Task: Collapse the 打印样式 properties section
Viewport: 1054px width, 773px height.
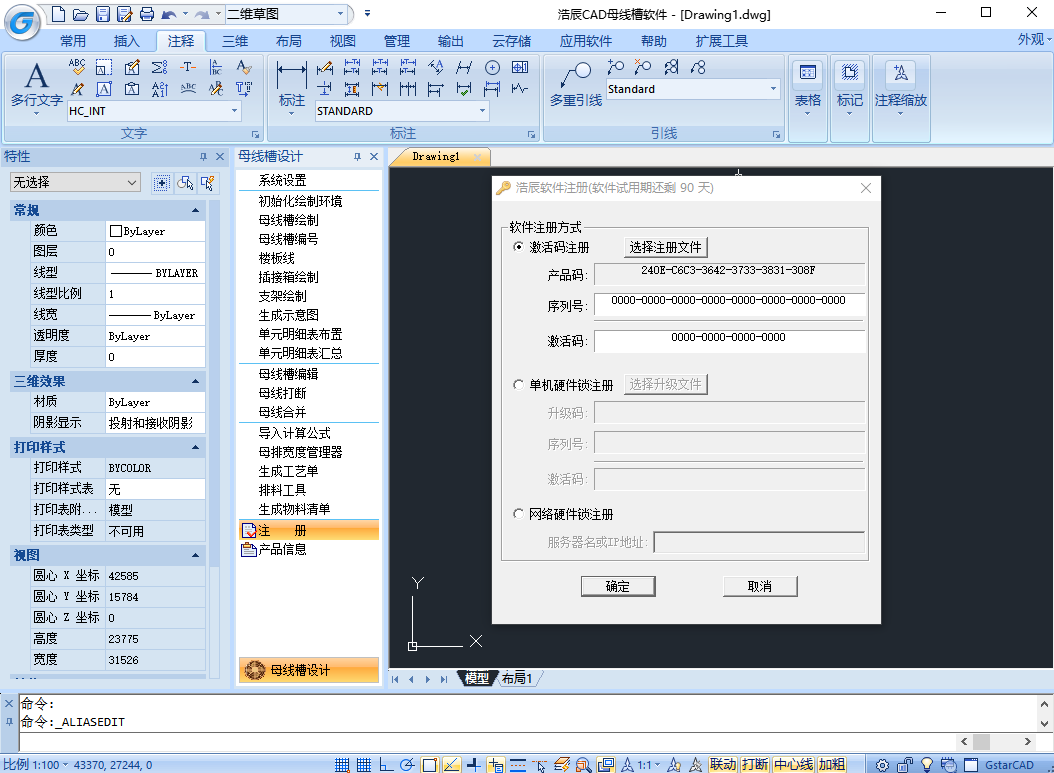Action: click(x=196, y=447)
